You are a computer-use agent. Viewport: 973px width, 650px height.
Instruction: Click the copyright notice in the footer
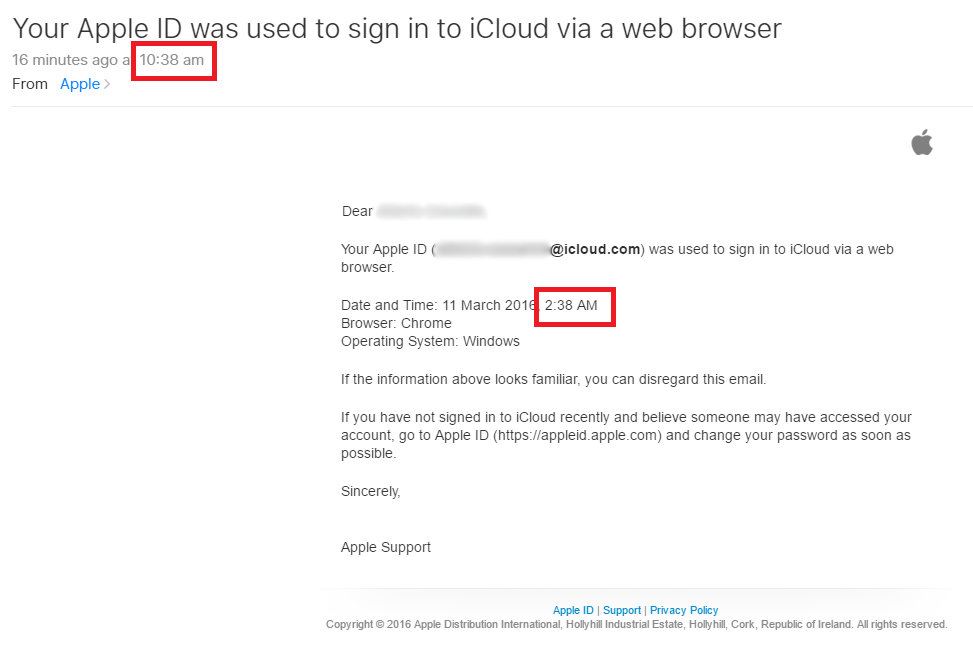coord(636,624)
